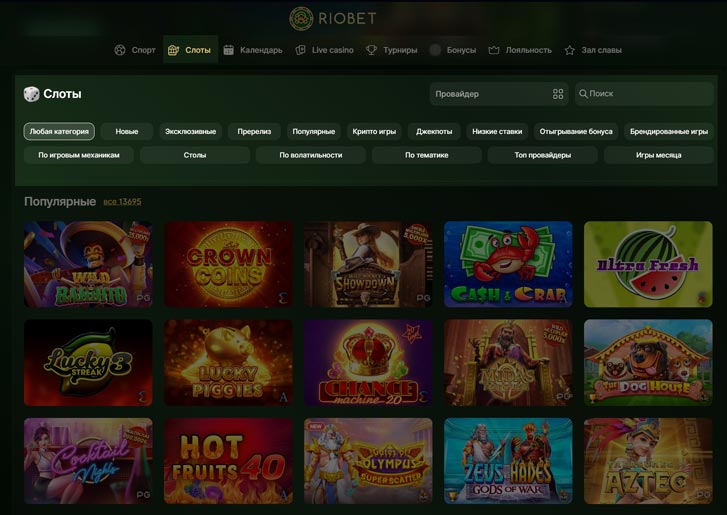Toggle the 'Джекпоты' category filter
The image size is (727, 515).
(x=434, y=131)
